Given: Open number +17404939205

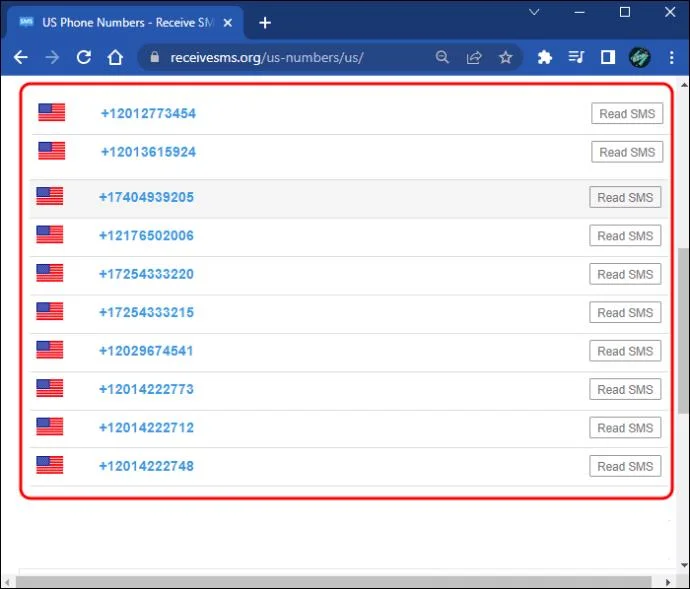Looking at the screenshot, I should 146,197.
